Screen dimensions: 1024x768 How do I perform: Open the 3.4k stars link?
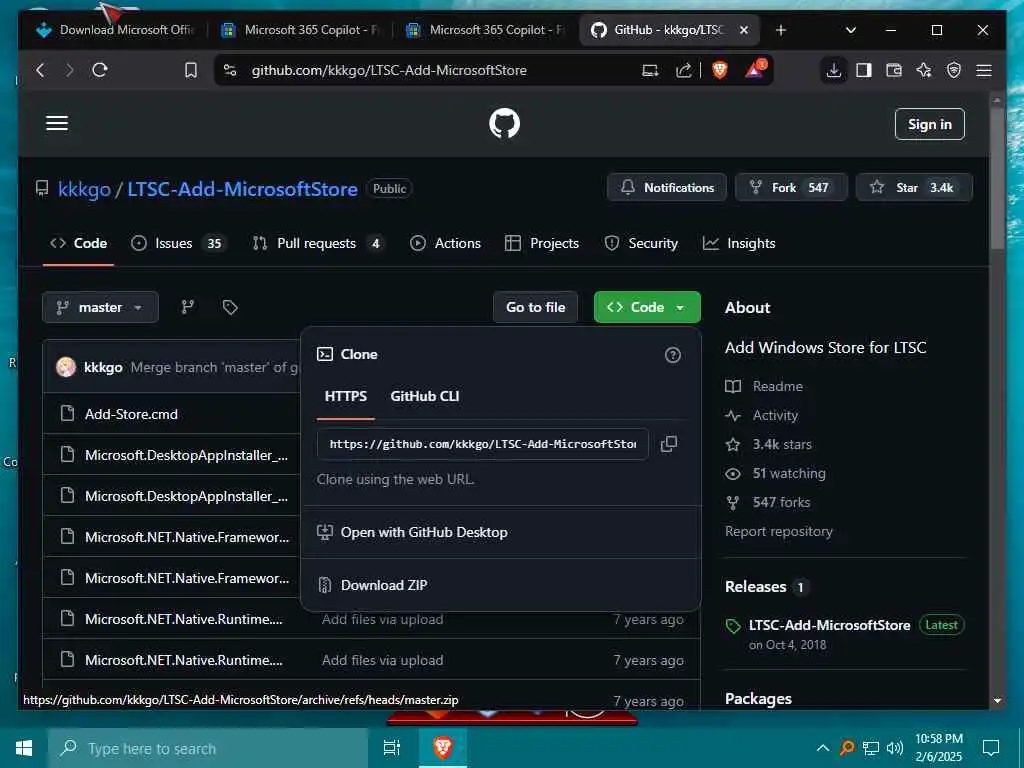(769, 444)
